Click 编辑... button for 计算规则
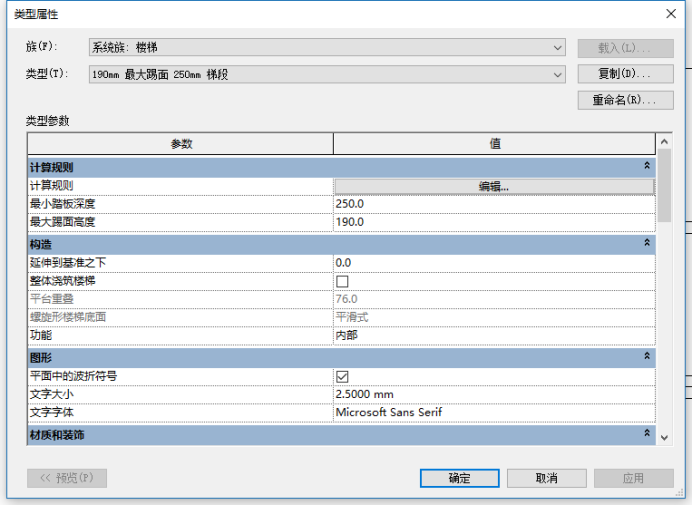The width and height of the screenshot is (692, 505). [494, 186]
